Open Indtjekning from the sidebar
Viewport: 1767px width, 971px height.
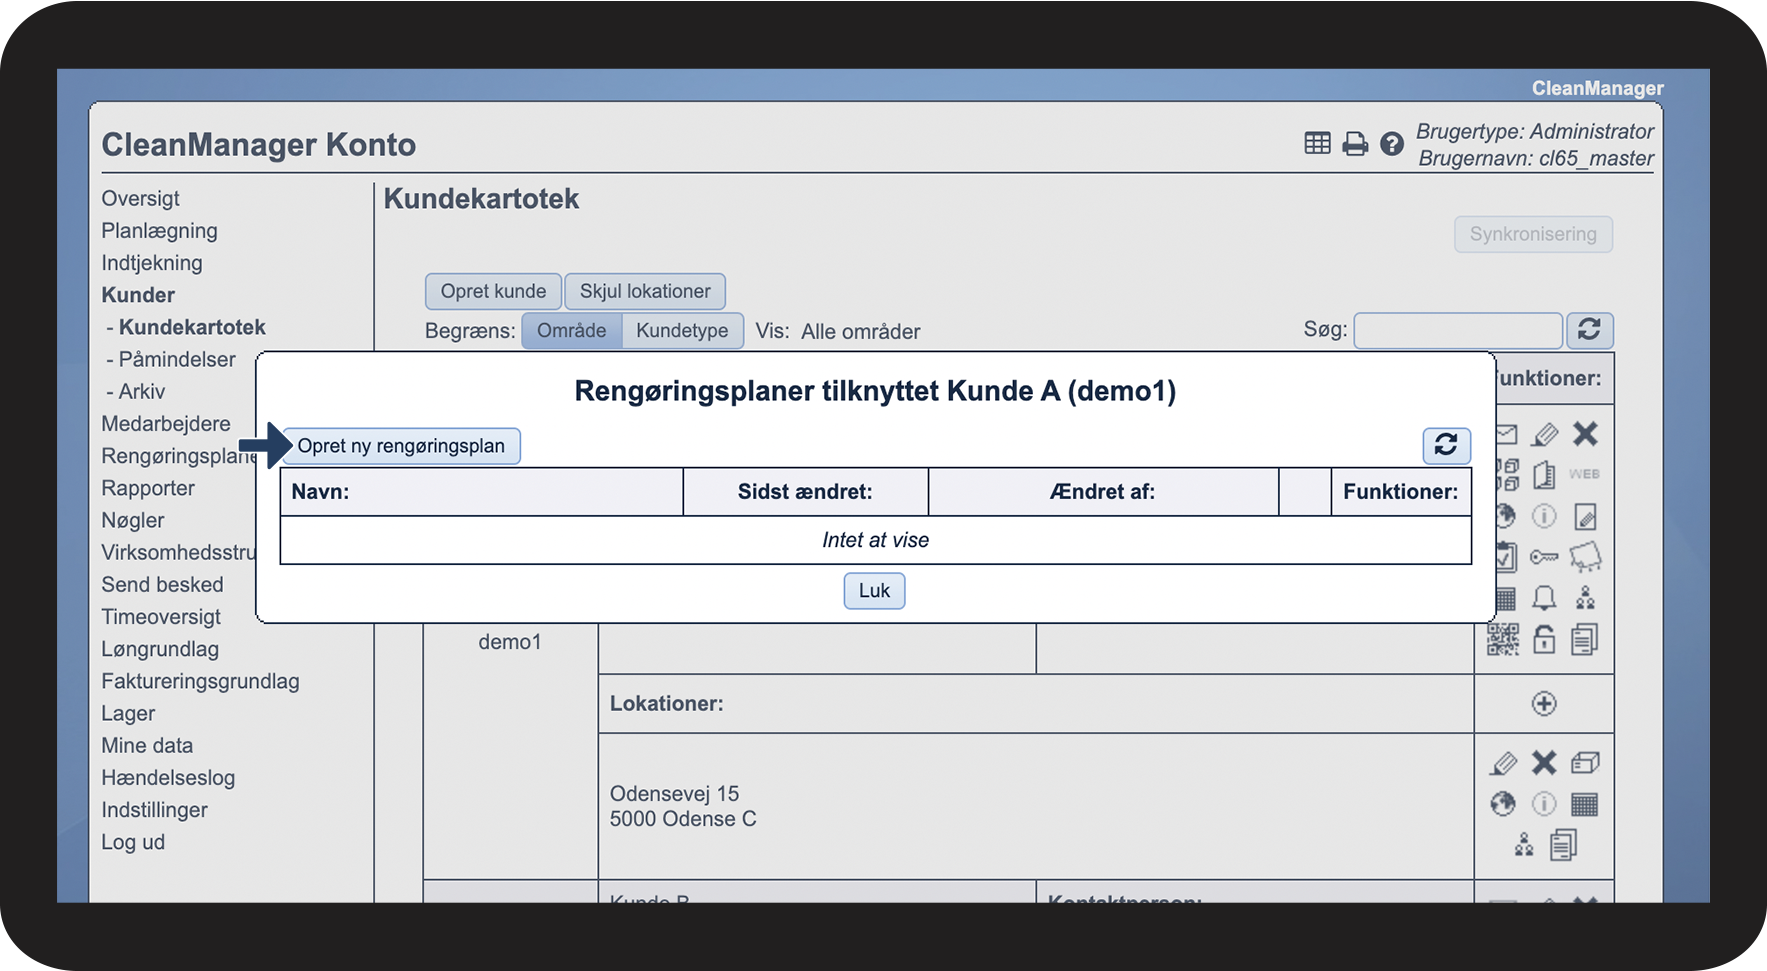click(152, 263)
